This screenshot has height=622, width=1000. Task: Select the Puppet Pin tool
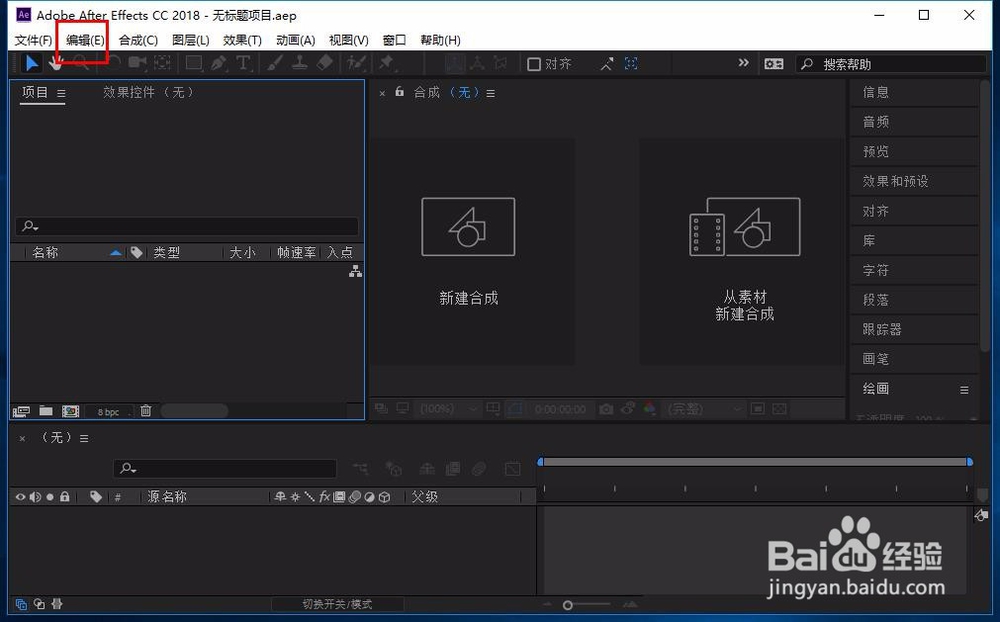386,63
